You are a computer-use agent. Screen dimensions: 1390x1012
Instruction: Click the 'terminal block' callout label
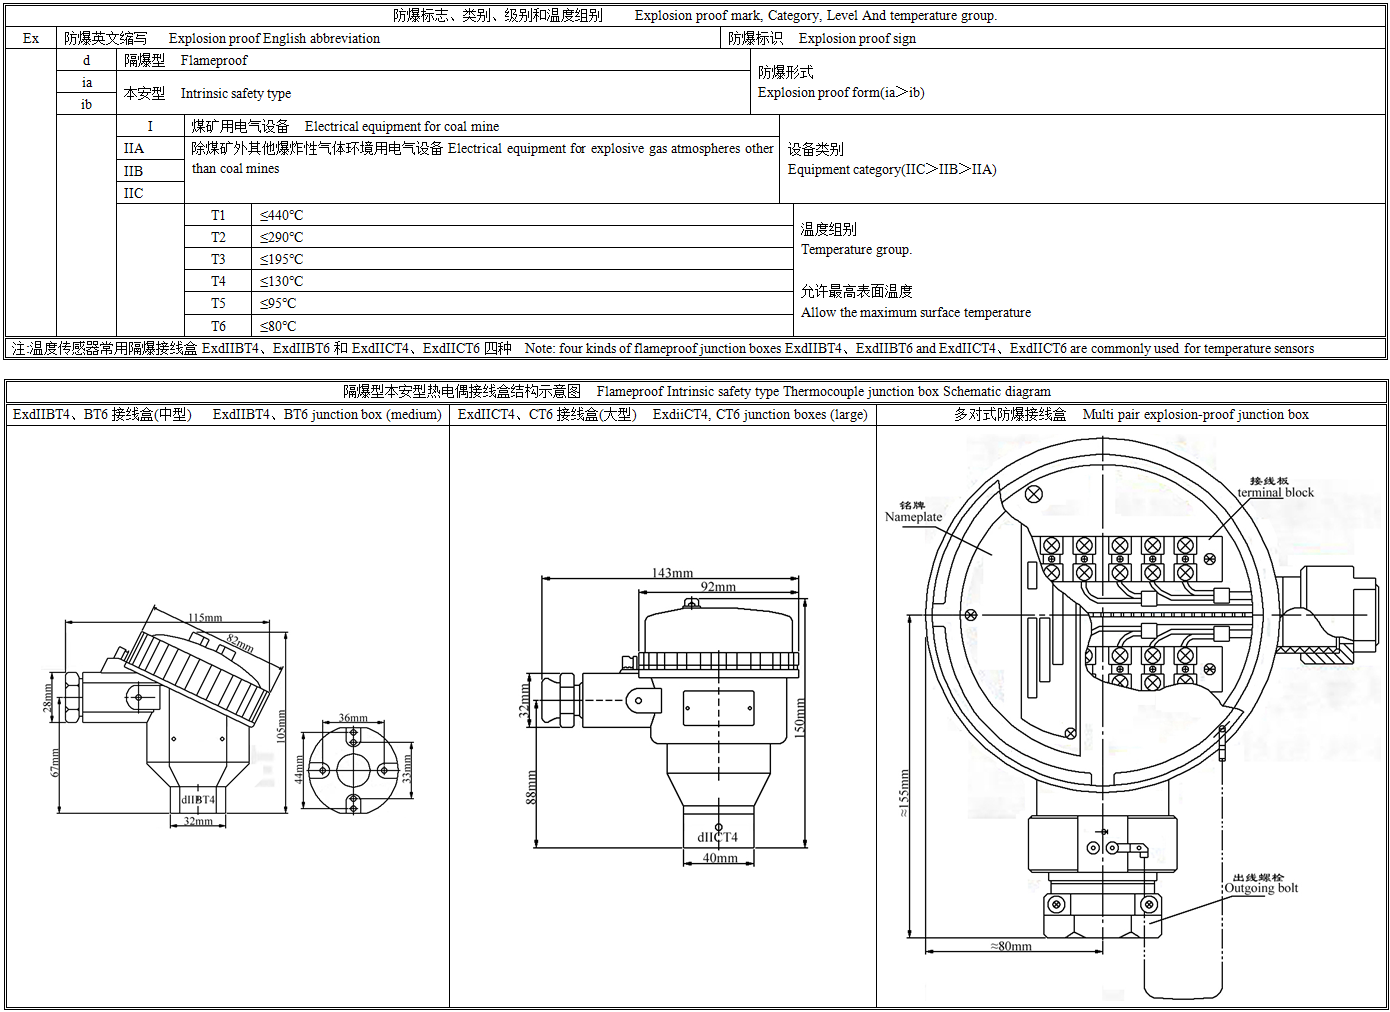coord(1276,492)
